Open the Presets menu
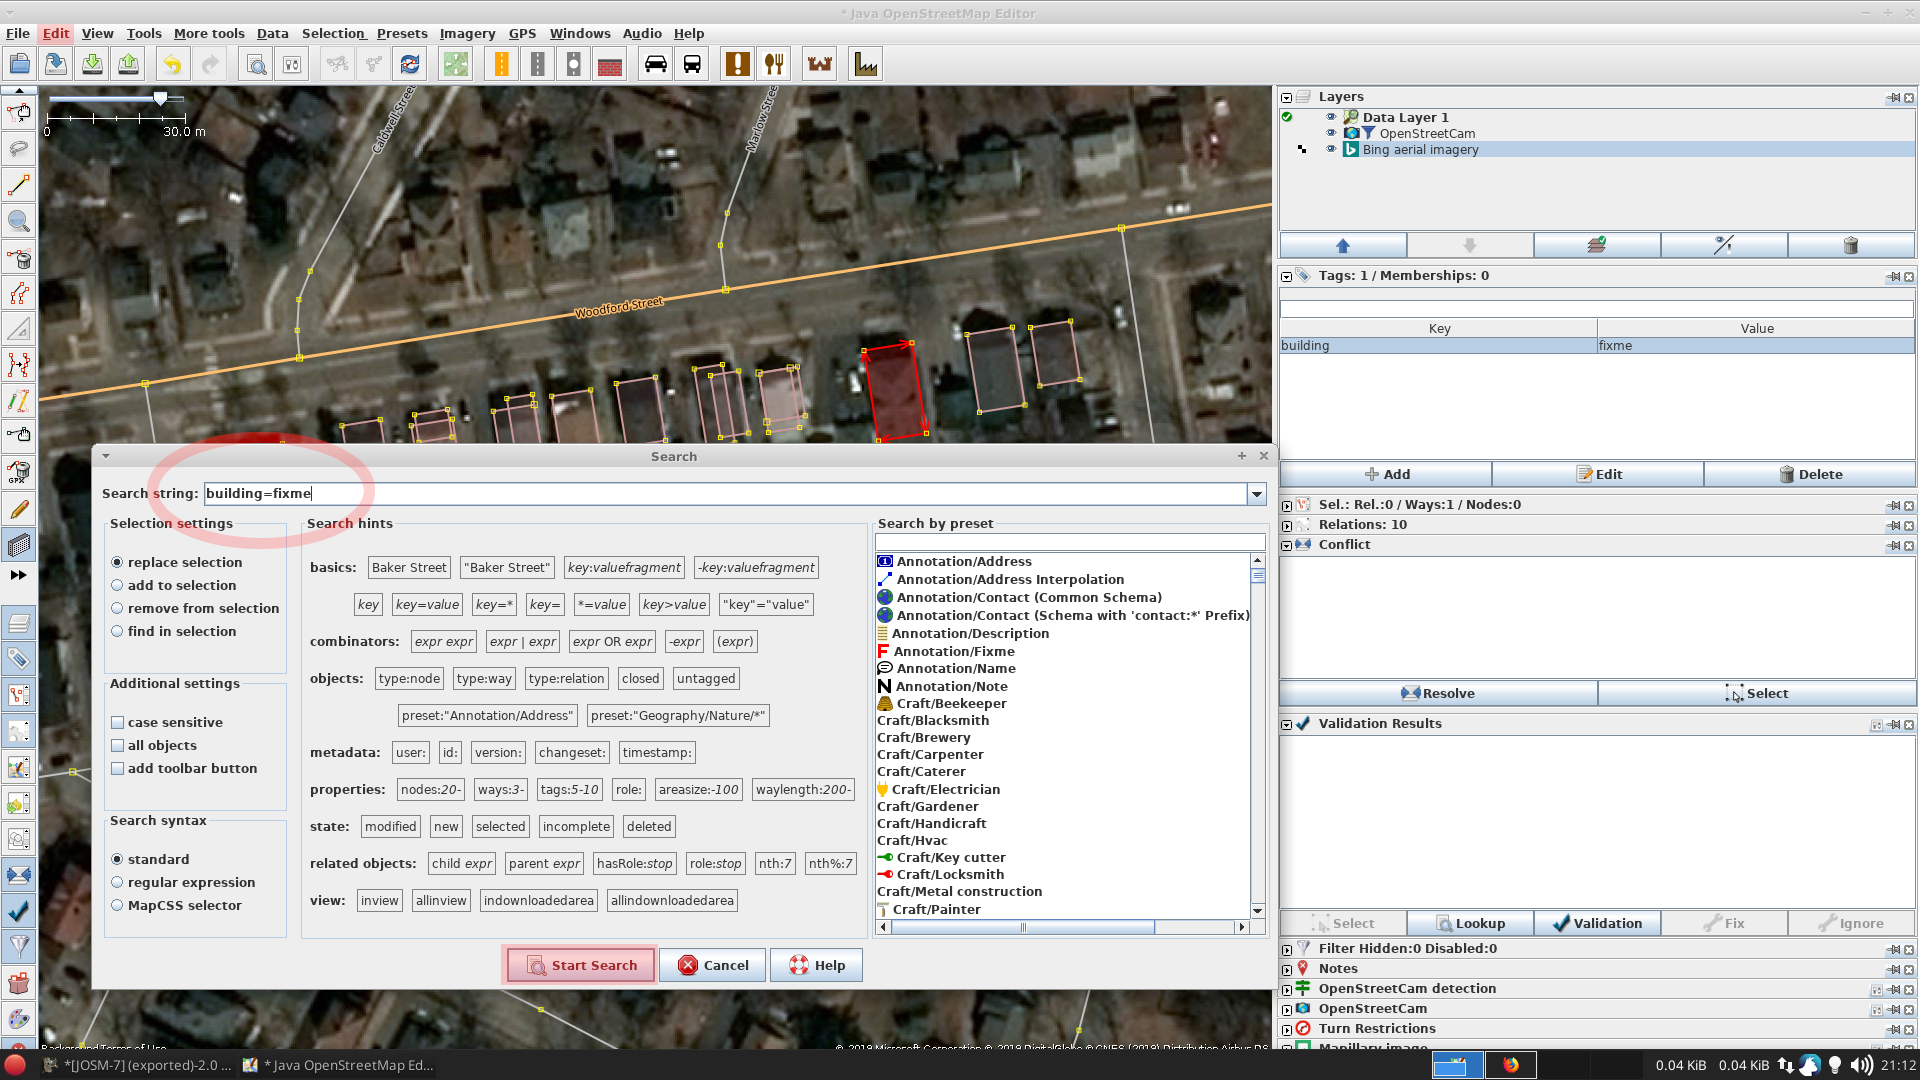This screenshot has width=1920, height=1080. [402, 33]
